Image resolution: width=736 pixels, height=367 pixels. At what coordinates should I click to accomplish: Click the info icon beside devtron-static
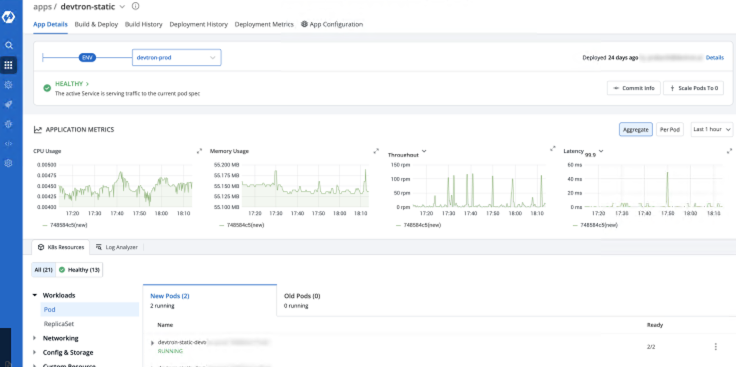[136, 7]
